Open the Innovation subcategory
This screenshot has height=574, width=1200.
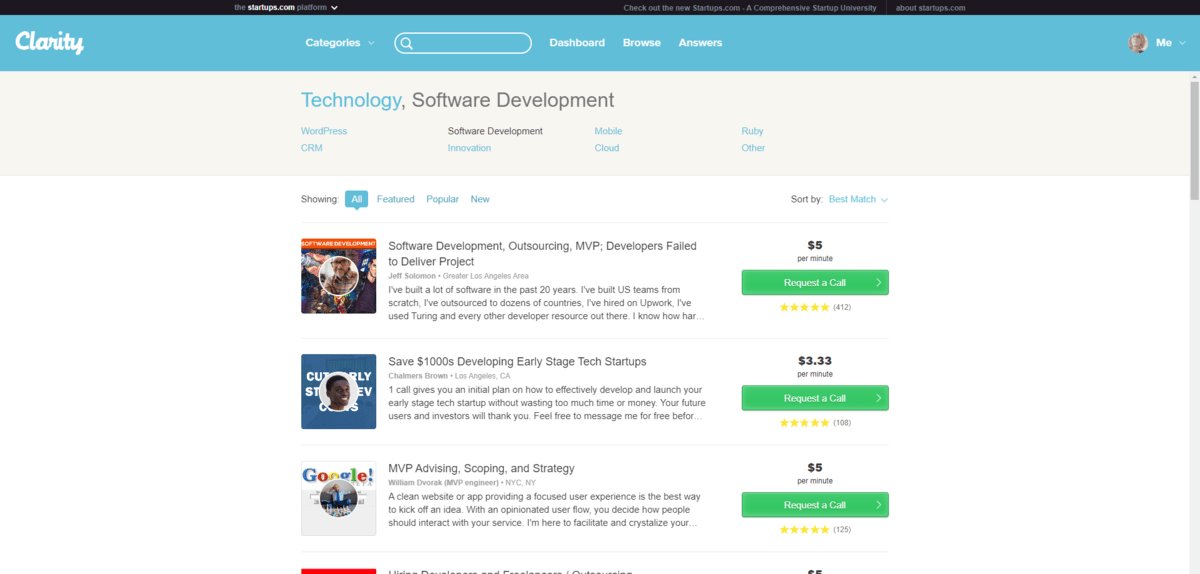[x=470, y=148]
